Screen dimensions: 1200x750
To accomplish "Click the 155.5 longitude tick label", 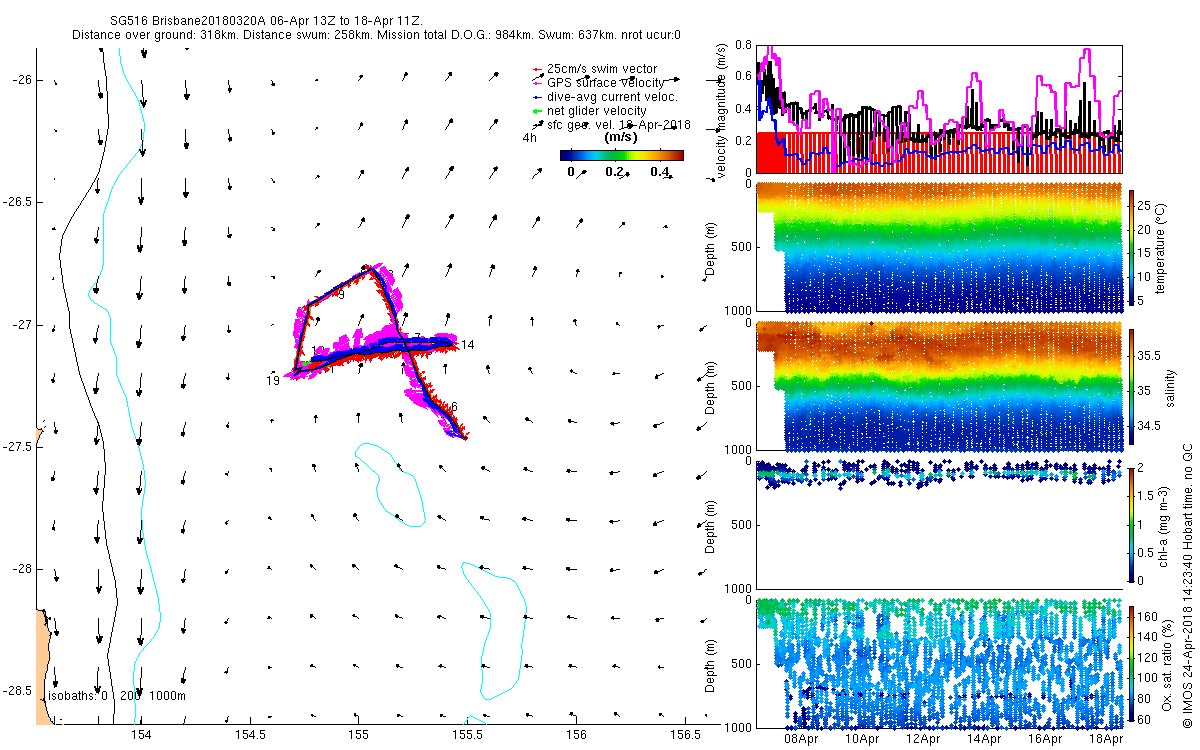I will (467, 737).
